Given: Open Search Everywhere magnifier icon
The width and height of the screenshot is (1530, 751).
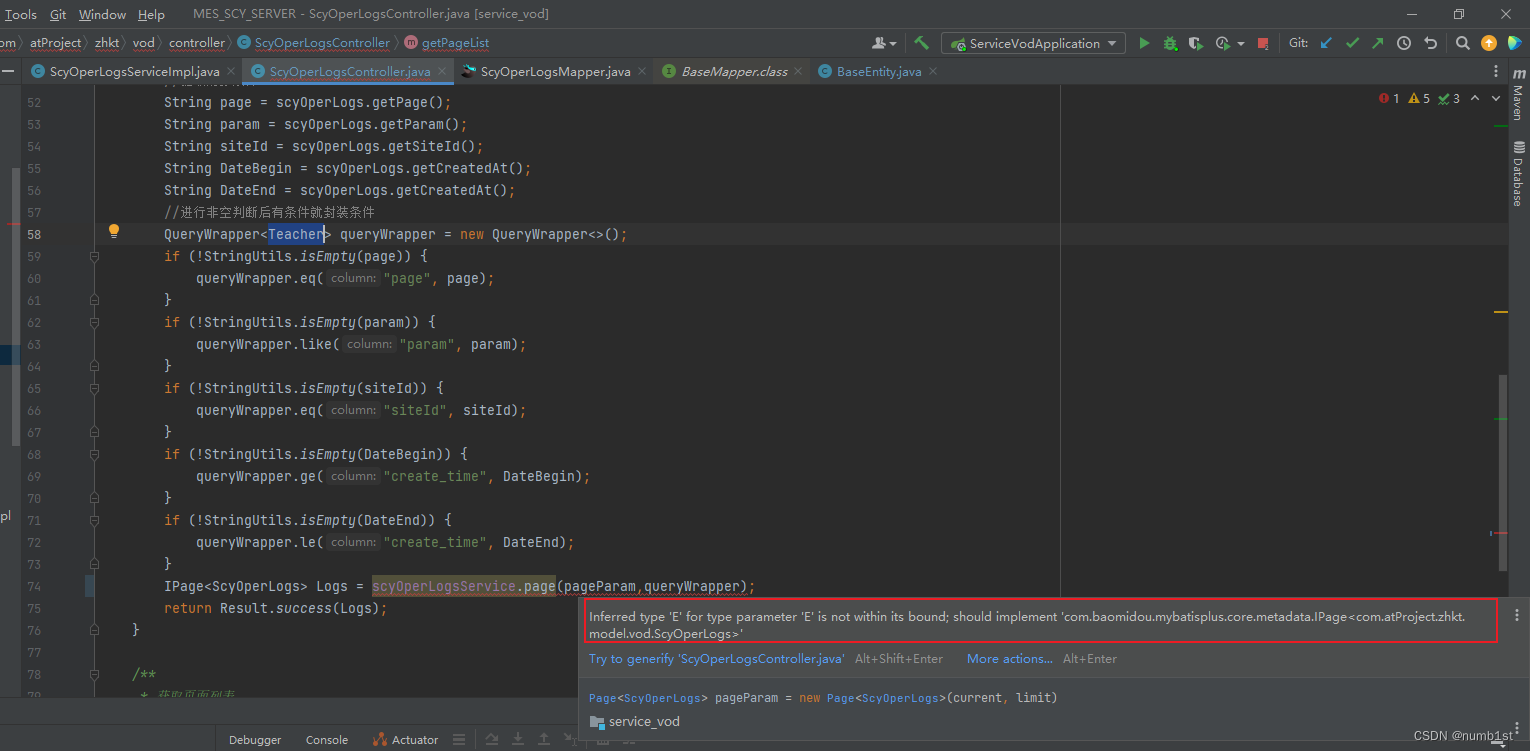Looking at the screenshot, I should (x=1463, y=43).
